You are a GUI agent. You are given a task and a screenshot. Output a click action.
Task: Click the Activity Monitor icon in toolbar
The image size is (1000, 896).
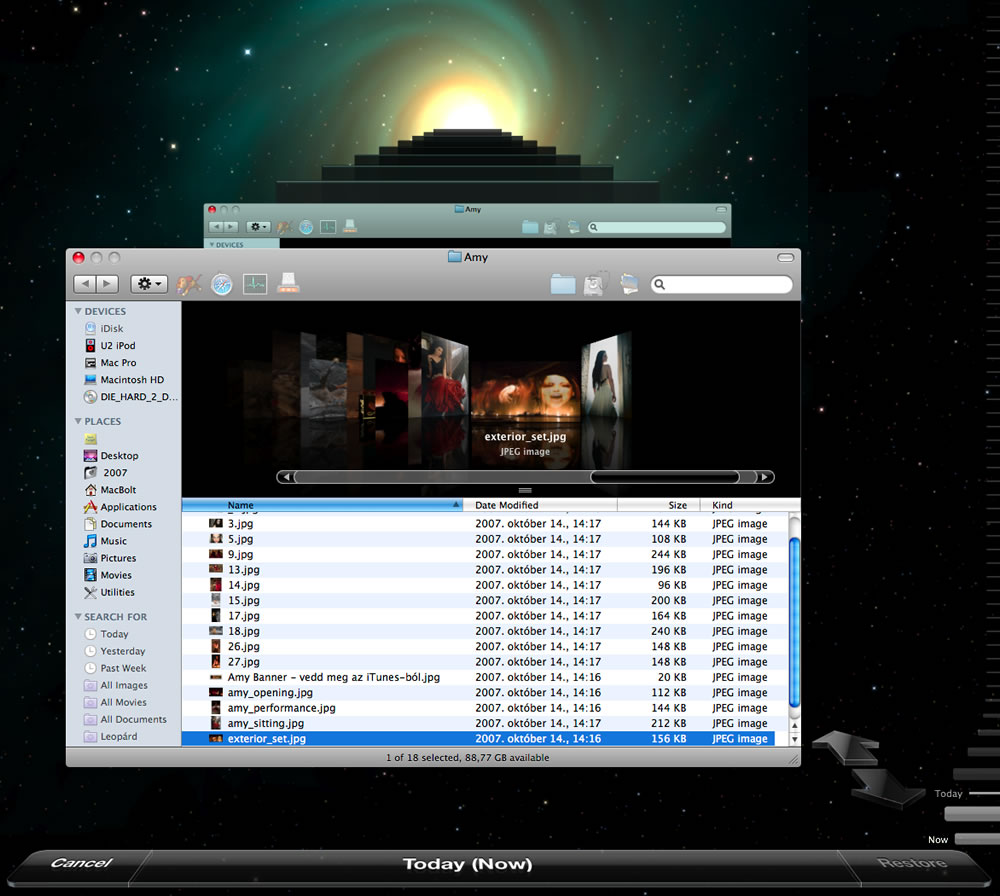255,284
